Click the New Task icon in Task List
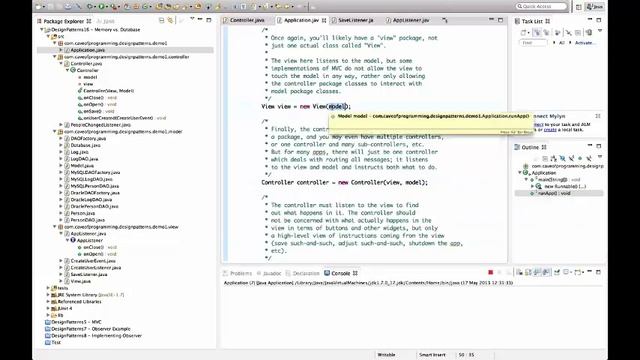 524,33
